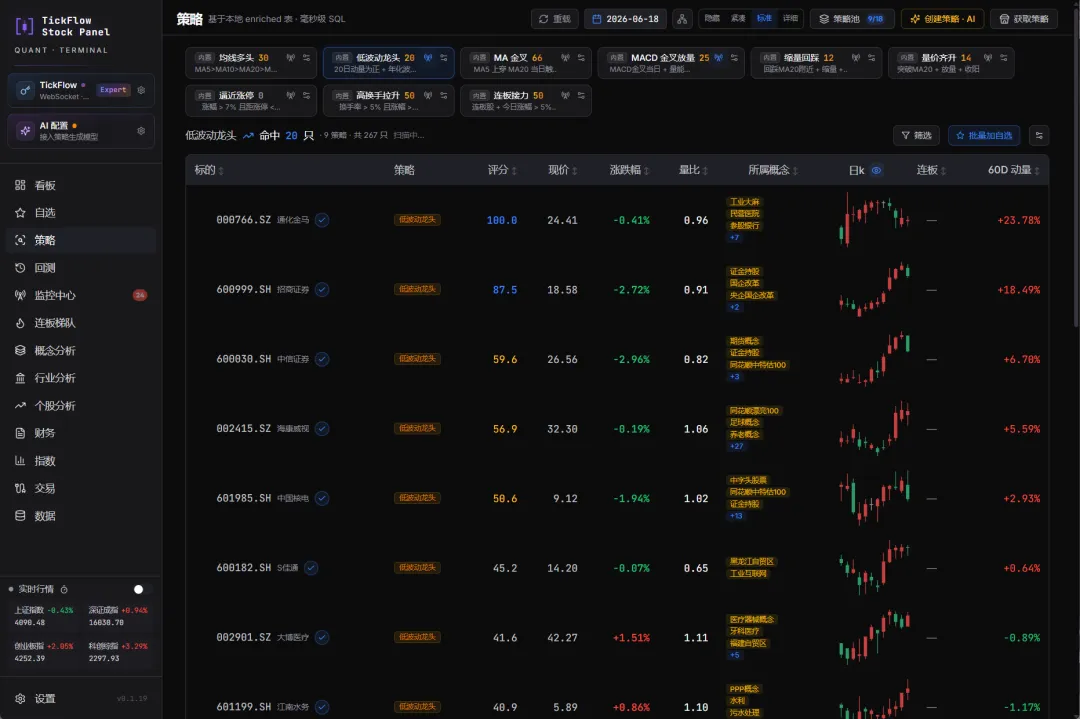The width and height of the screenshot is (1080, 719).
Task: Click refresh icon next to 实时行情
Action: coord(64,590)
